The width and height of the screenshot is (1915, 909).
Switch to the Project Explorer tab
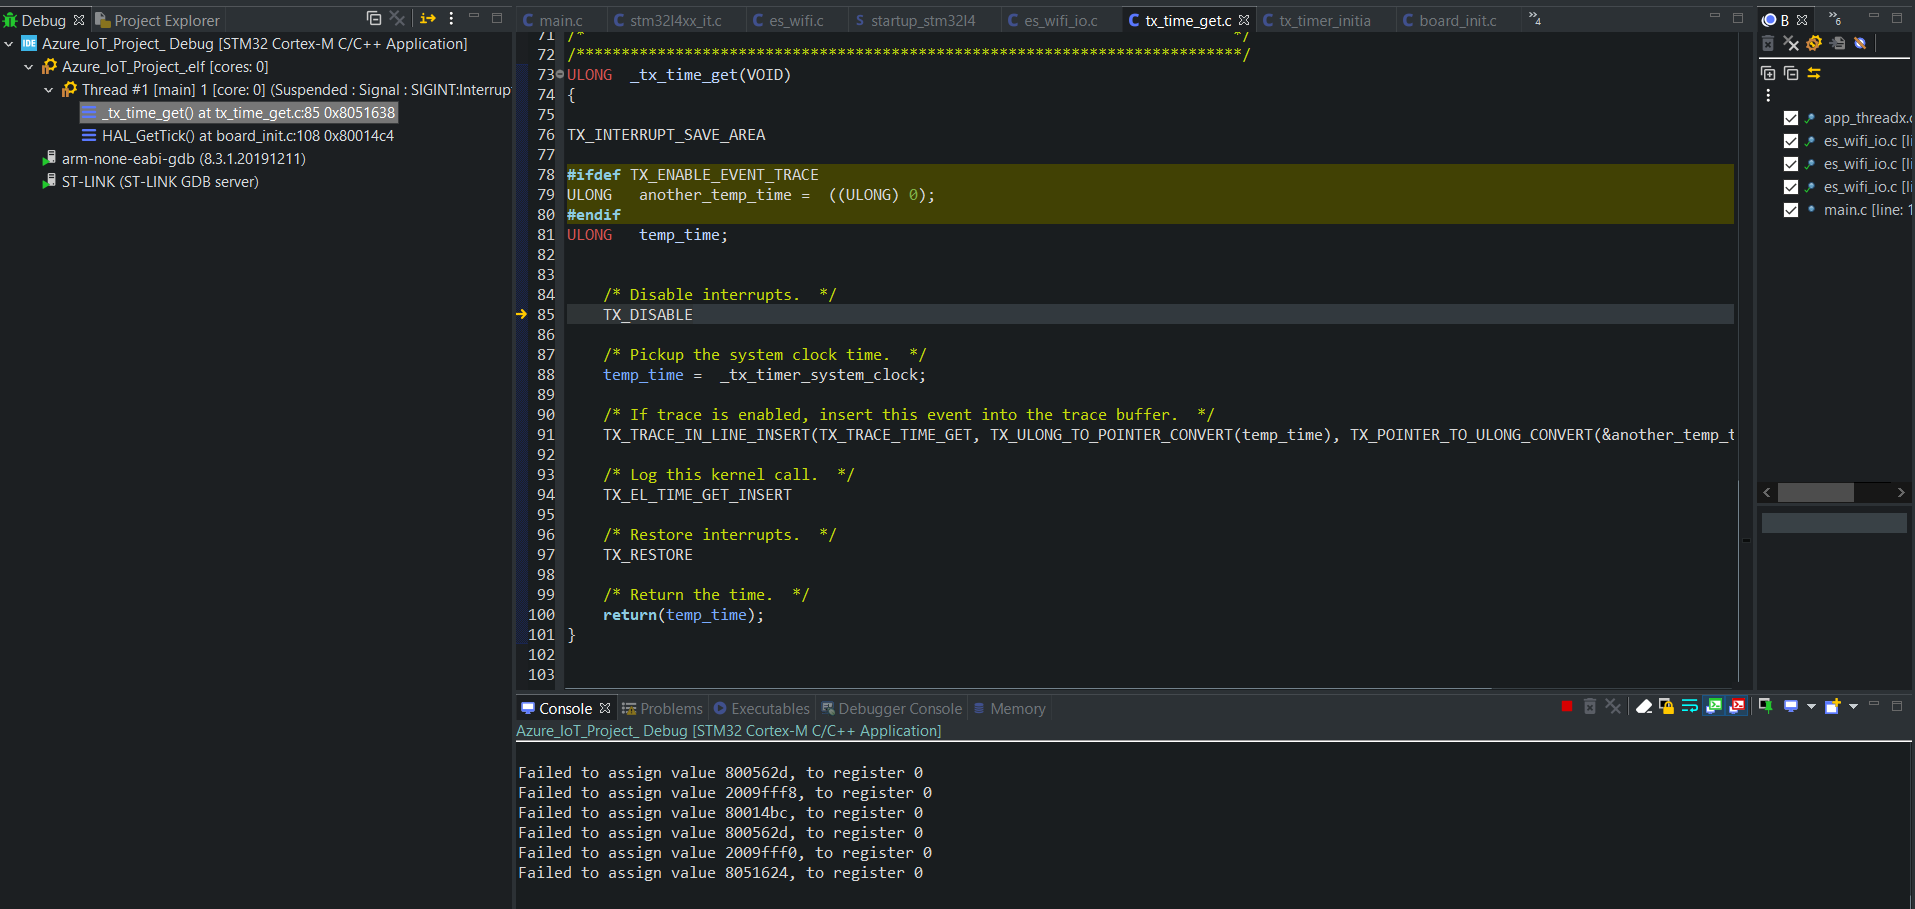click(157, 20)
